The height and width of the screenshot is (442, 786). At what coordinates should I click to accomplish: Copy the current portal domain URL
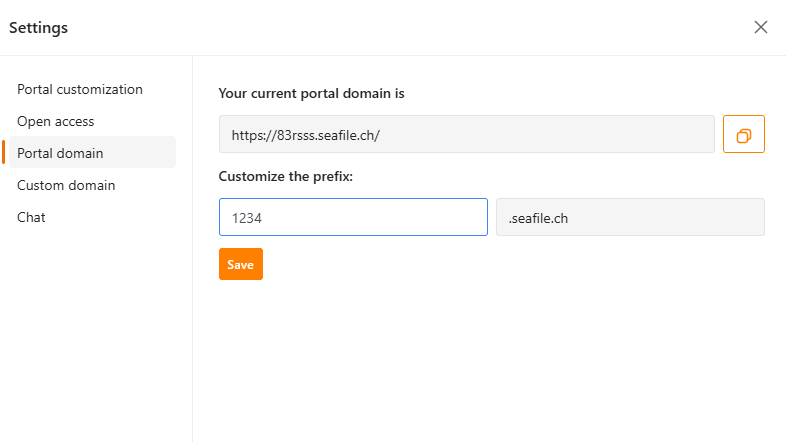743,134
